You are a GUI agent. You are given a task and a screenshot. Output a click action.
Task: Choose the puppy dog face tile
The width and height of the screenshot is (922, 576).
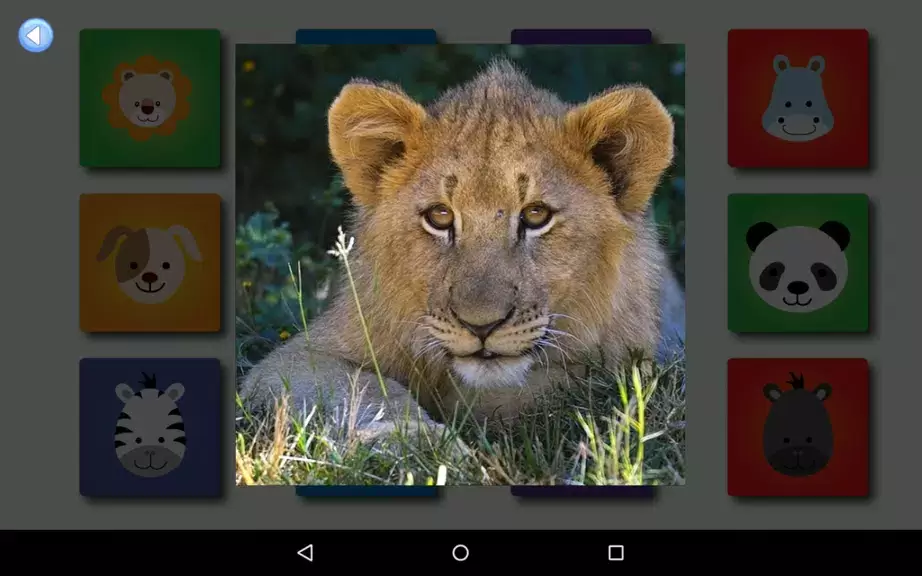pos(150,263)
